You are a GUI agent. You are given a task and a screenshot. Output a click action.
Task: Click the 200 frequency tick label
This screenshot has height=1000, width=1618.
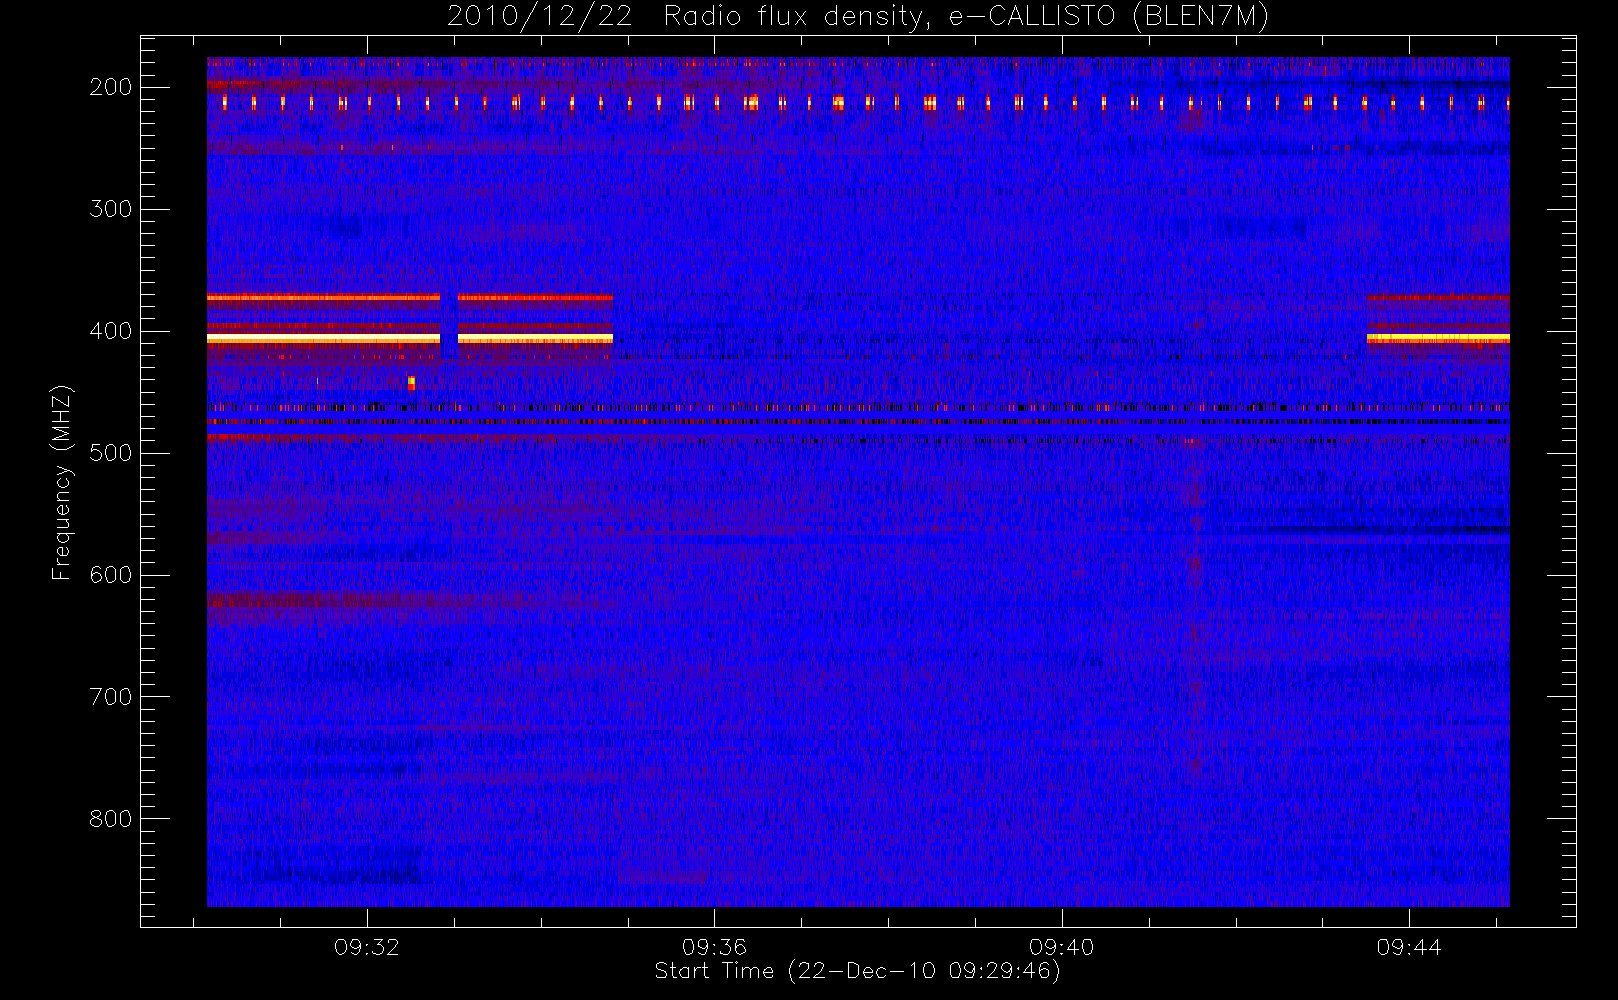pyautogui.click(x=111, y=87)
